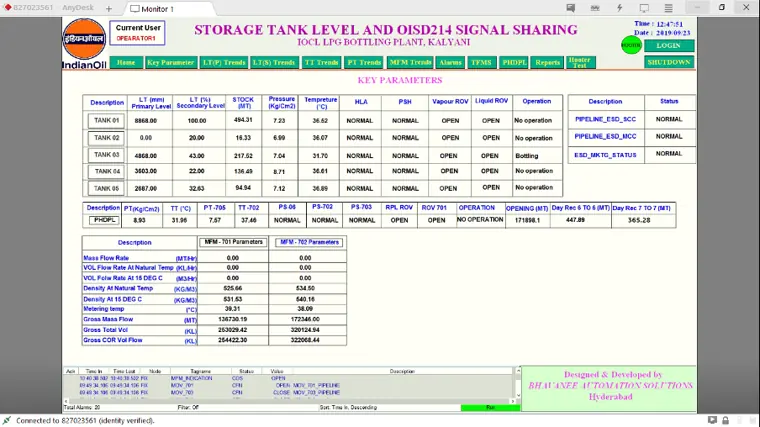Open TANK 02 details
Image resolution: width=760 pixels, height=427 pixels.
tap(106, 138)
